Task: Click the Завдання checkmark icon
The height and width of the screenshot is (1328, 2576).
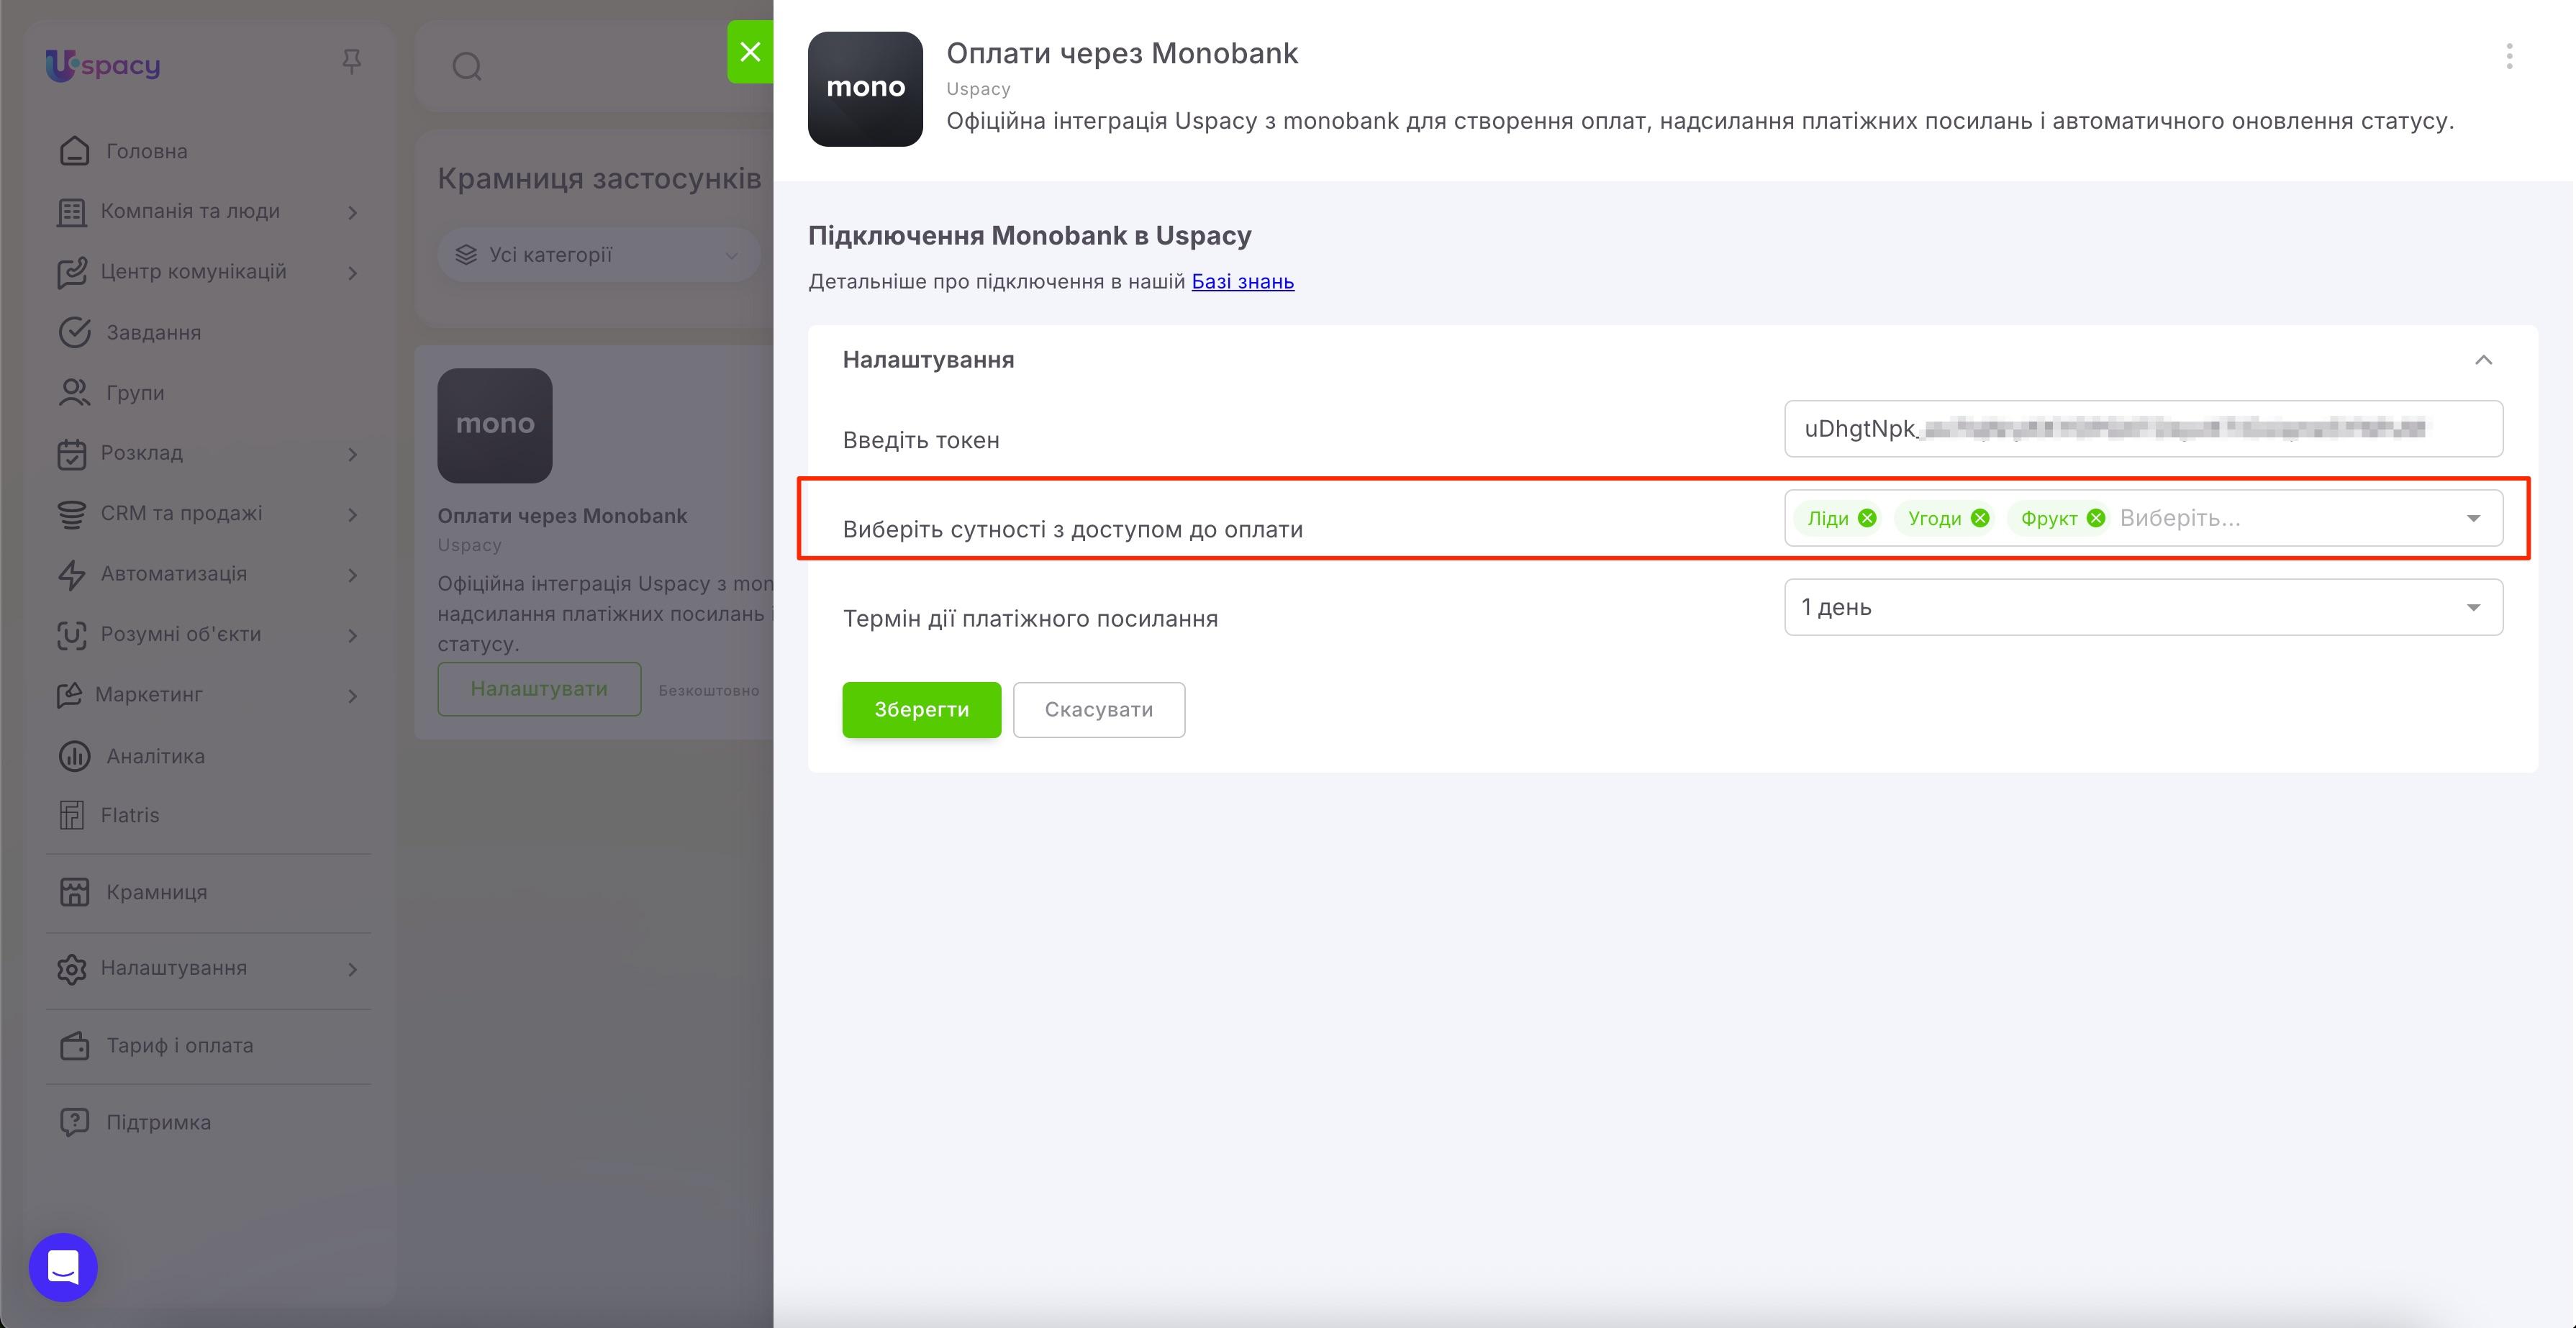Action: [x=74, y=332]
